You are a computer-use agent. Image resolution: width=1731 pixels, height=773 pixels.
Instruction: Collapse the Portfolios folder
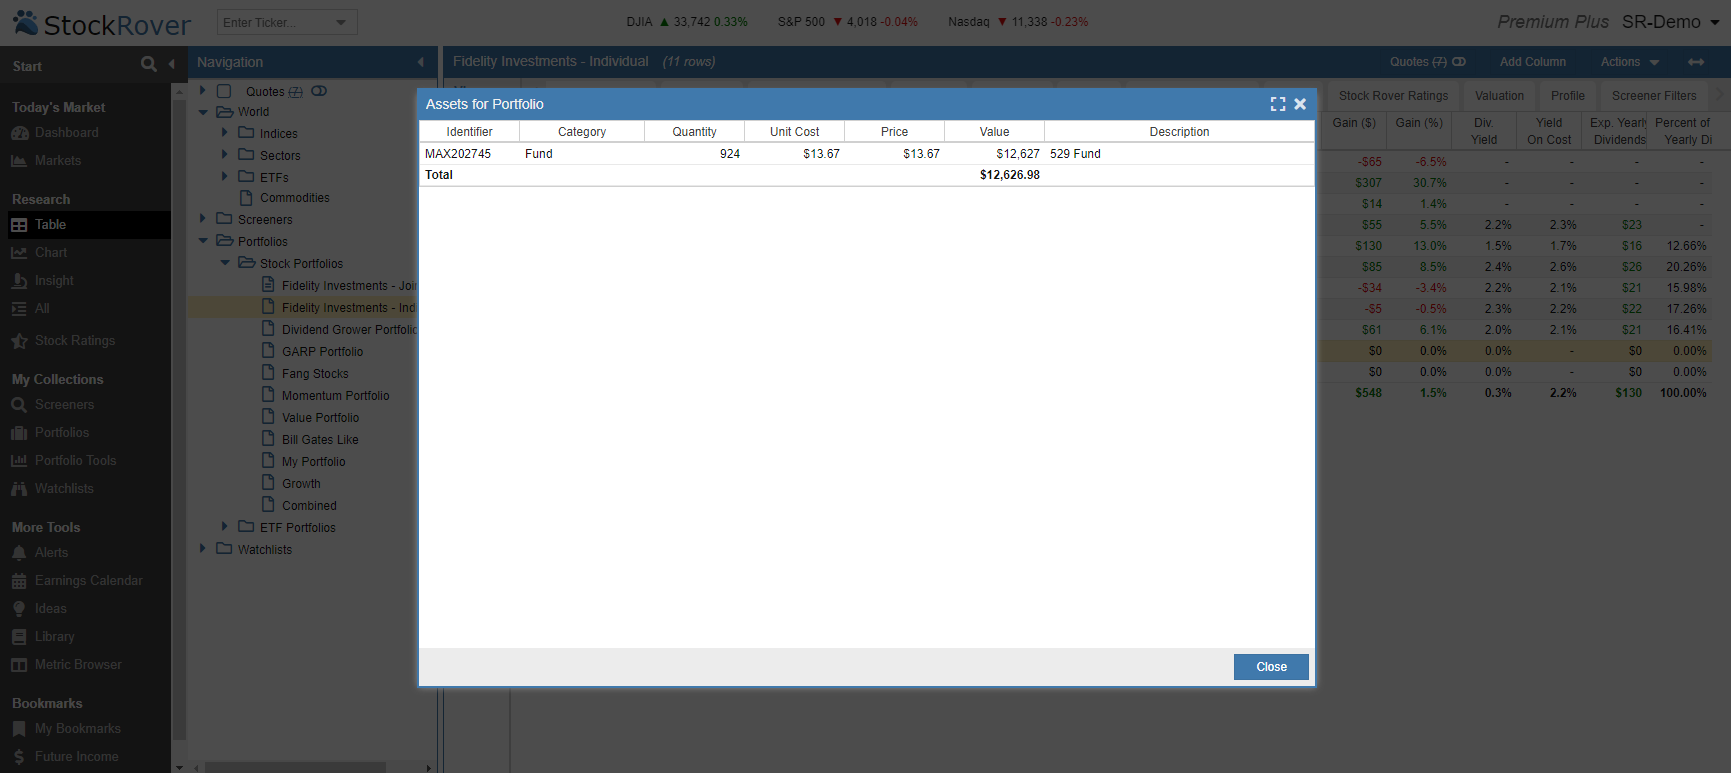[203, 241]
